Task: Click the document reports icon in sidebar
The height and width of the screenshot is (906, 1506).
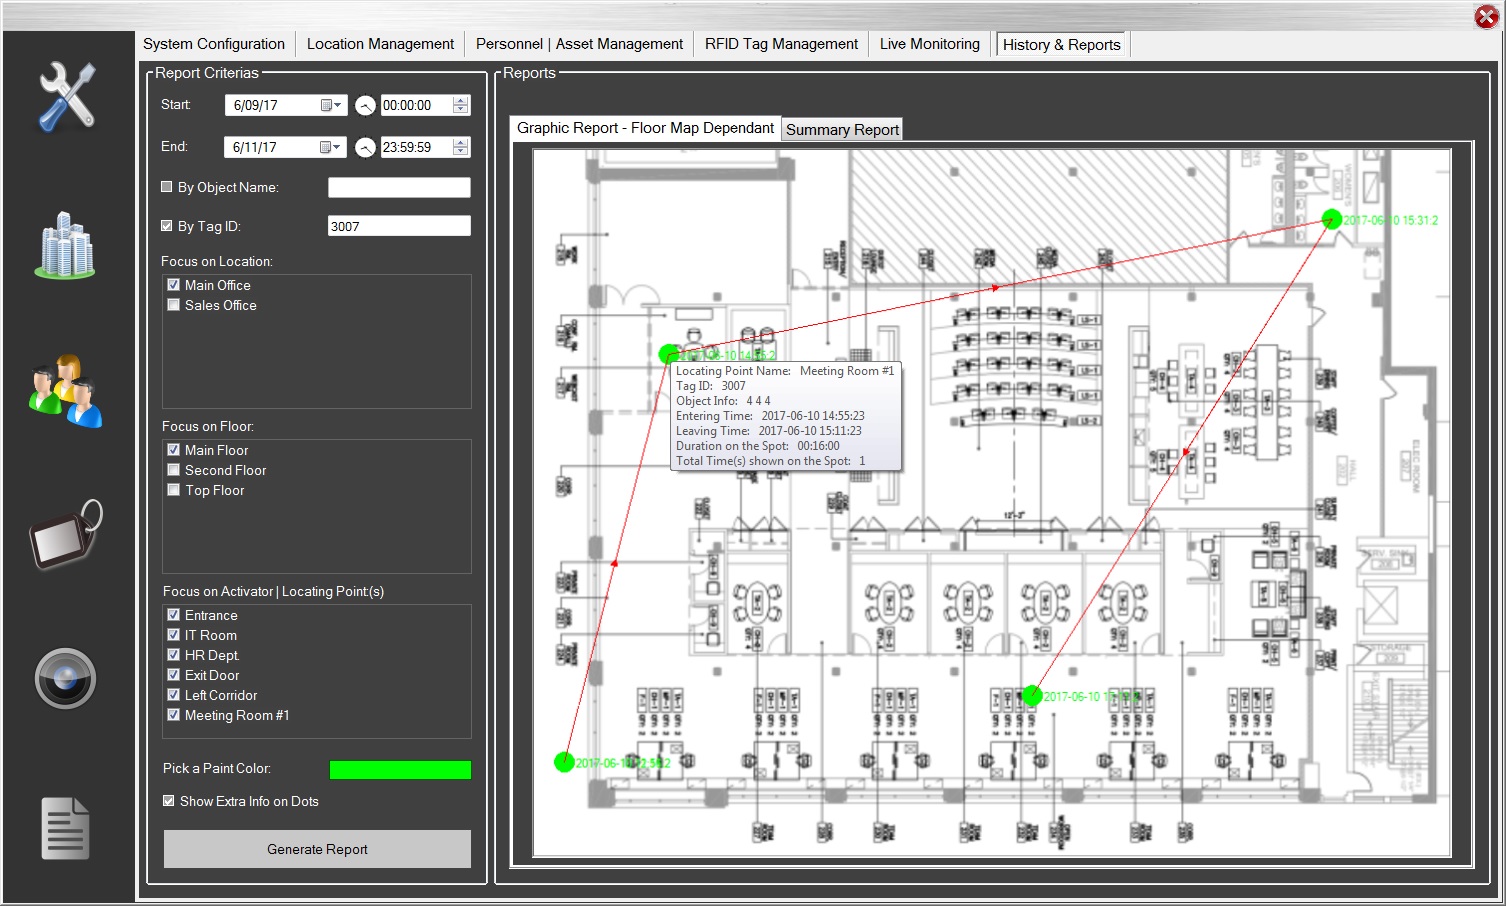Action: point(66,828)
